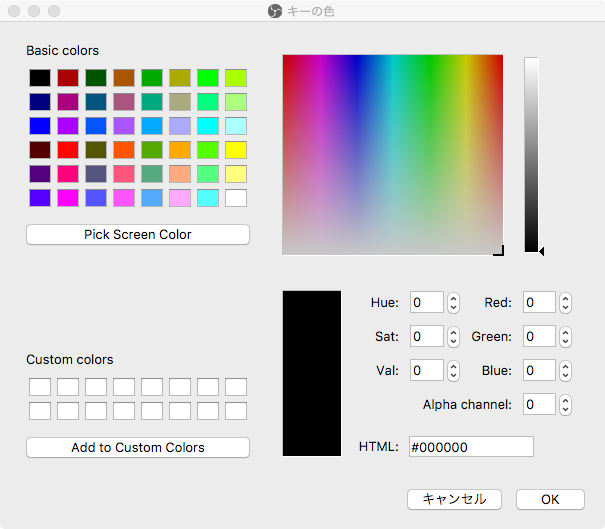Click the Alpha channel input field
The height and width of the screenshot is (529, 605).
coord(539,404)
